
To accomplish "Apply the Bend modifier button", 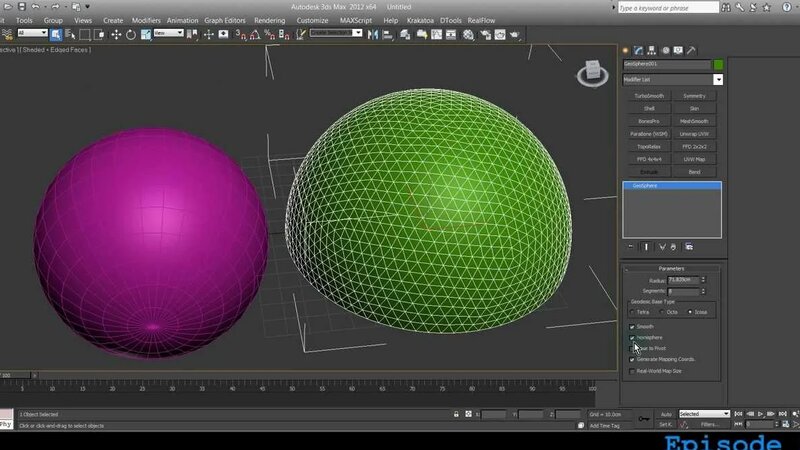I will (x=694, y=172).
